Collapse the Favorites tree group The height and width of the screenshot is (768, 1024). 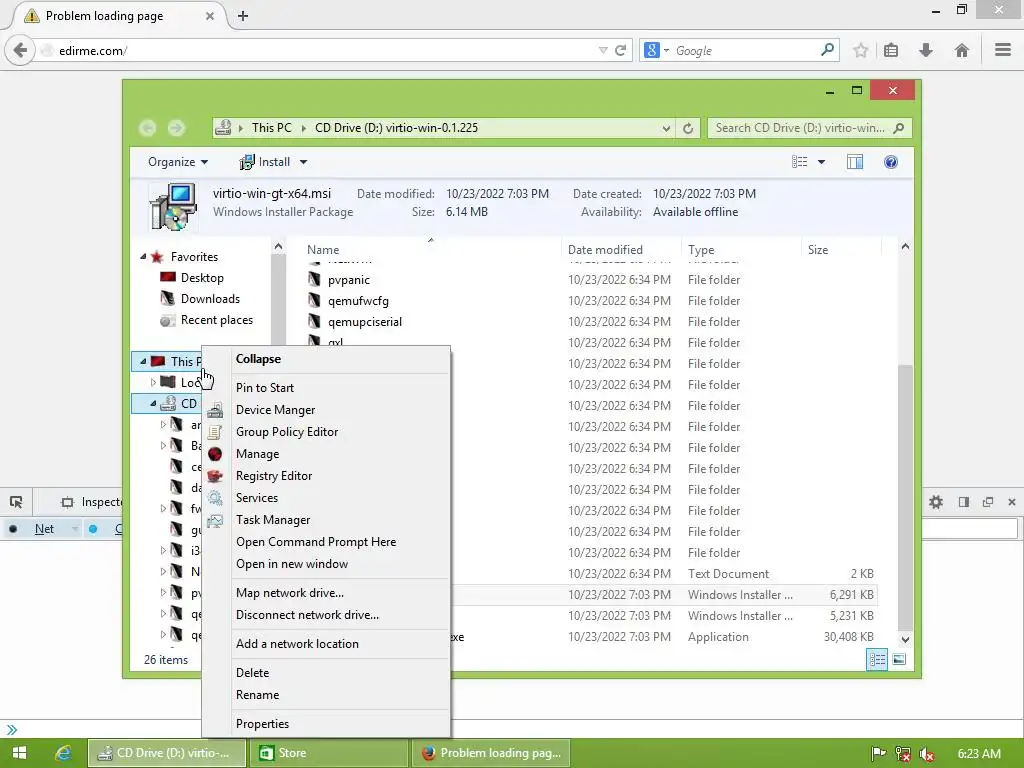point(143,257)
